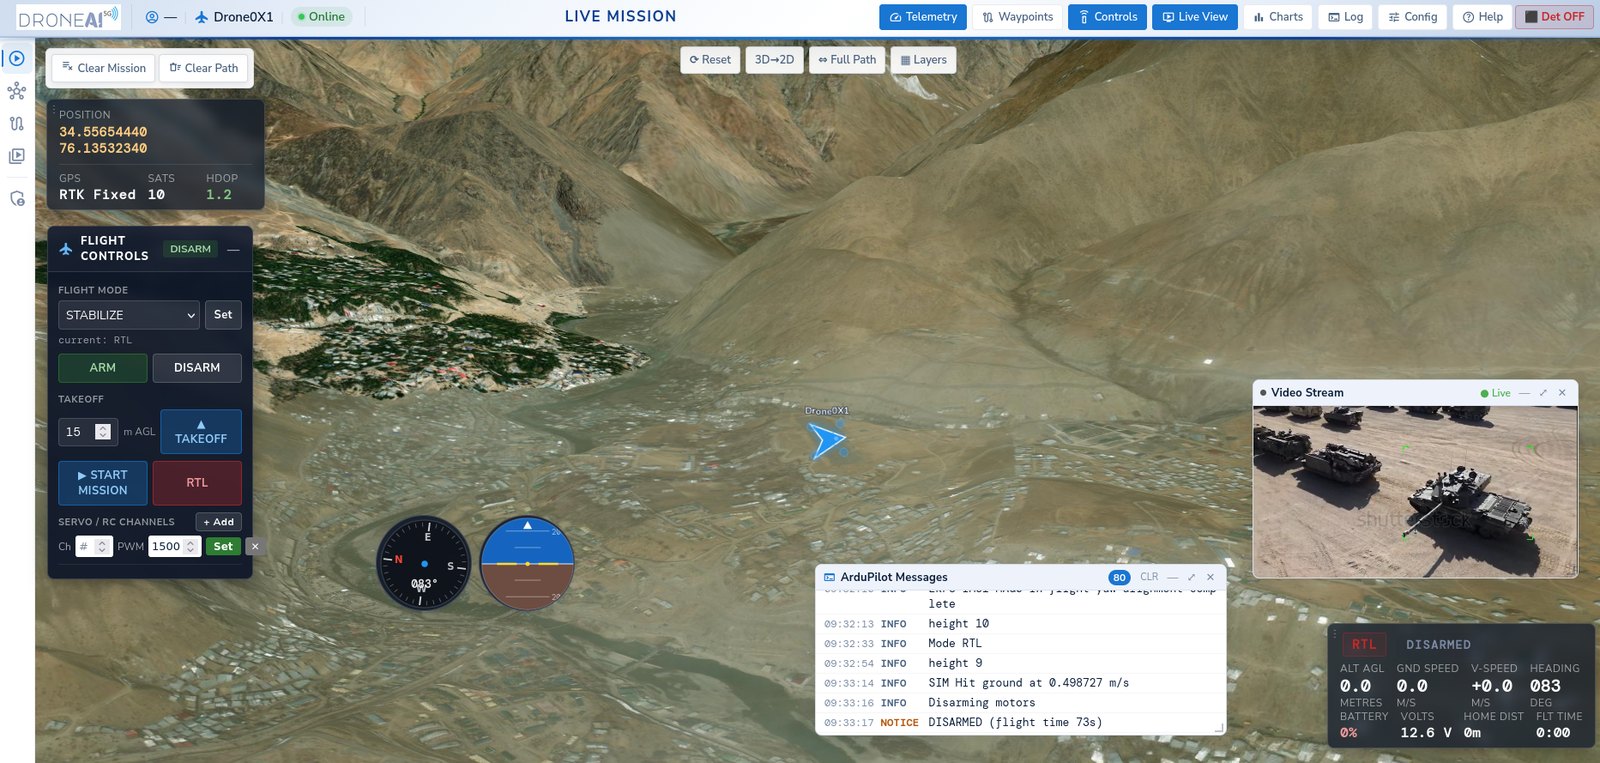Toggle Det OFF detection switch
The width and height of the screenshot is (1600, 763).
coord(1554,17)
